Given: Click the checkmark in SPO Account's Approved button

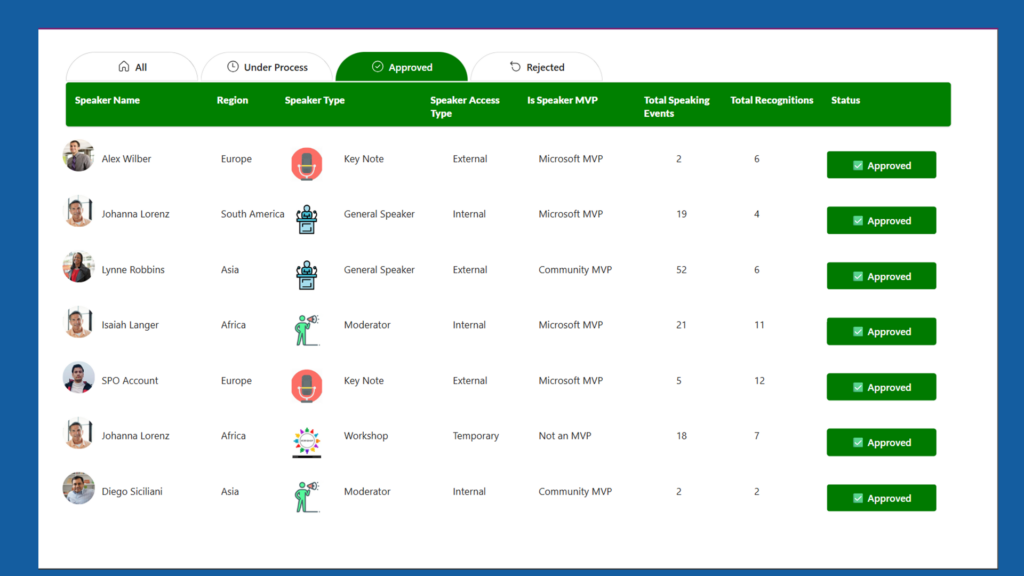Looking at the screenshot, I should click(x=858, y=387).
